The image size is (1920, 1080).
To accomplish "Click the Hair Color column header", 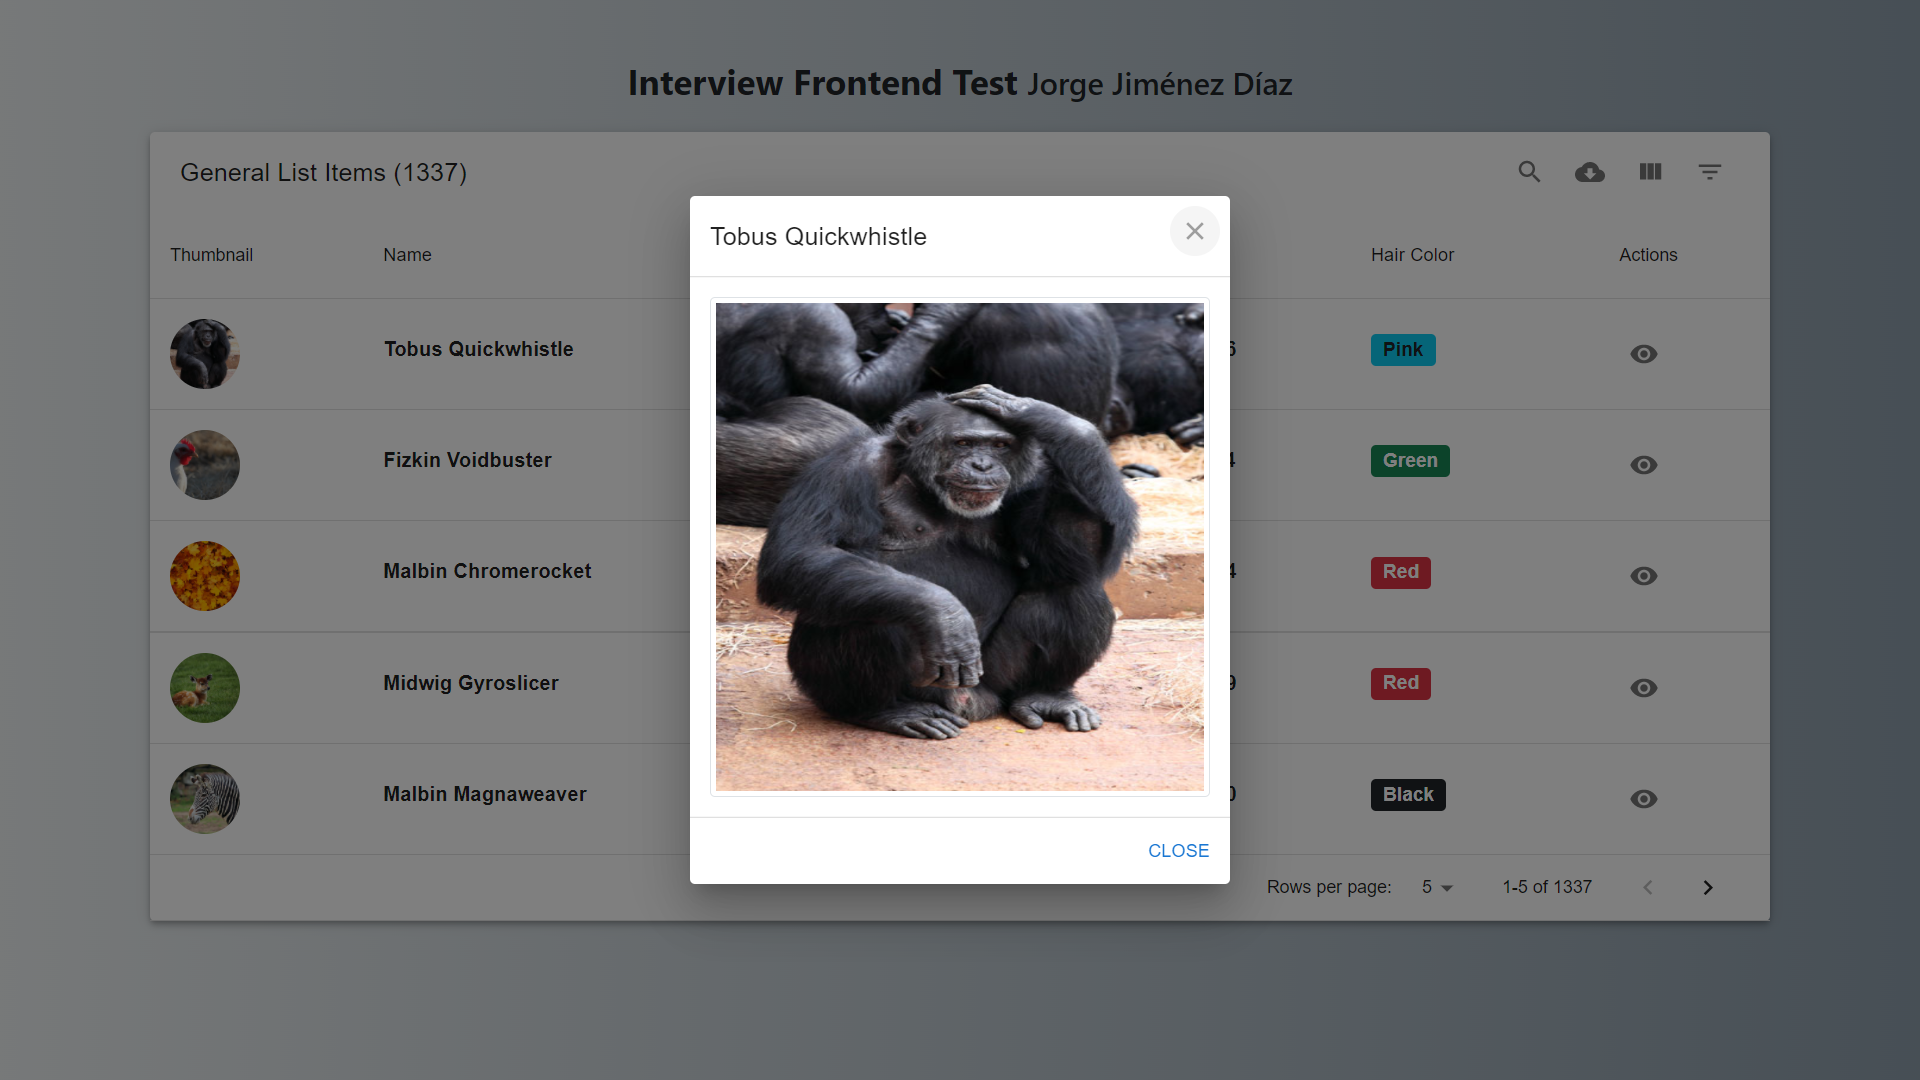I will pyautogui.click(x=1412, y=255).
